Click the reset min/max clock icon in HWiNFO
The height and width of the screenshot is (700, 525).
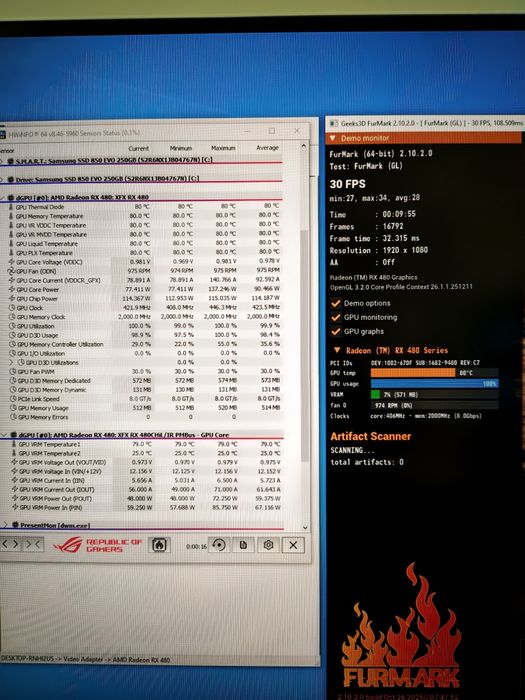click(218, 545)
